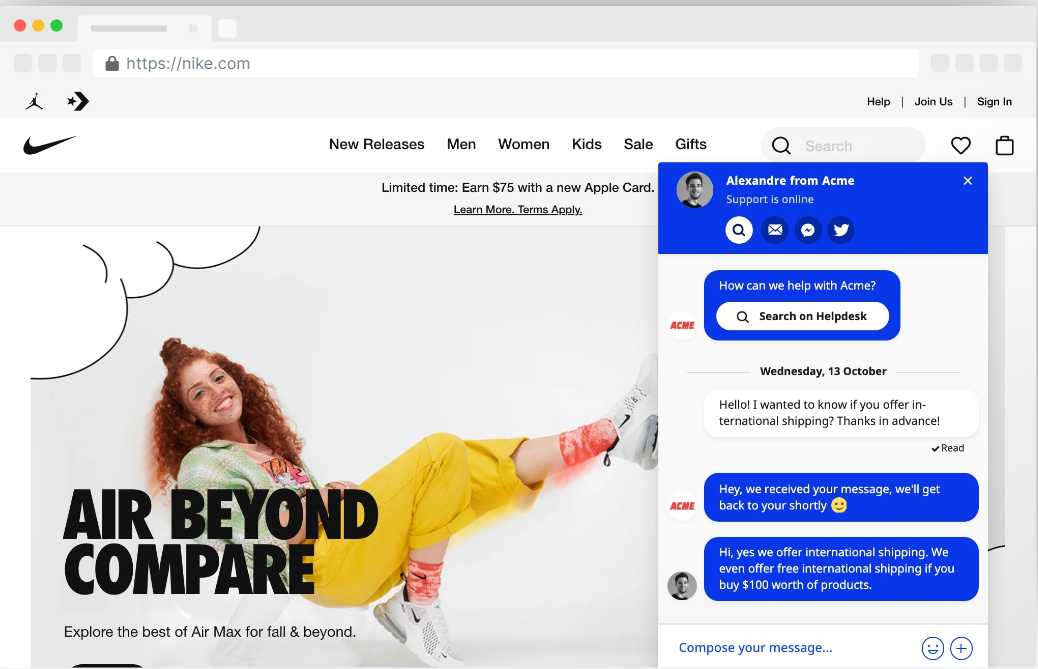Image resolution: width=1038 pixels, height=669 pixels.
Task: Click the Converse star chevron logo
Action: [x=78, y=101]
